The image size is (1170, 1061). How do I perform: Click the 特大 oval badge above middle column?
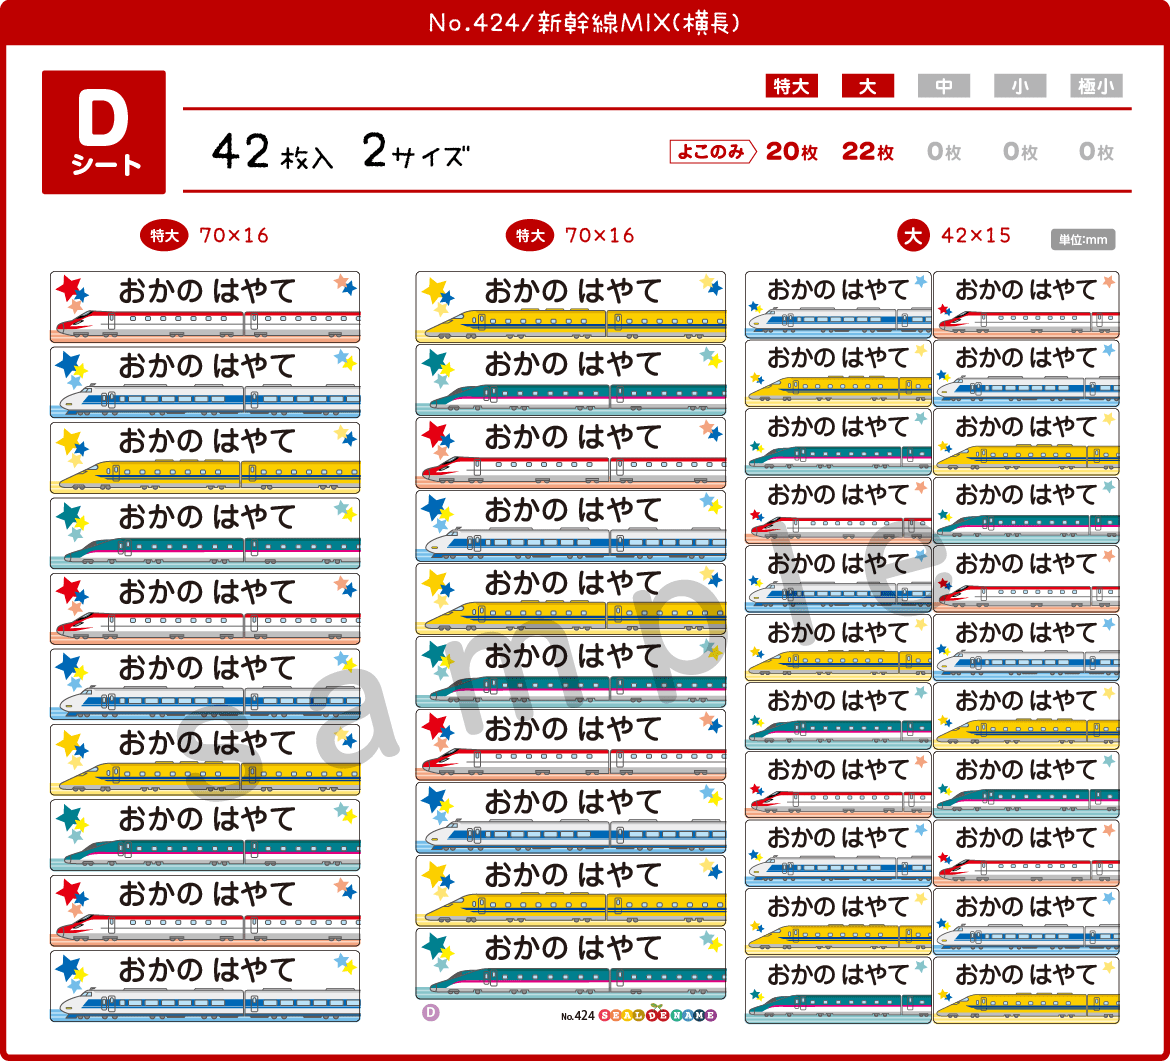tap(530, 236)
